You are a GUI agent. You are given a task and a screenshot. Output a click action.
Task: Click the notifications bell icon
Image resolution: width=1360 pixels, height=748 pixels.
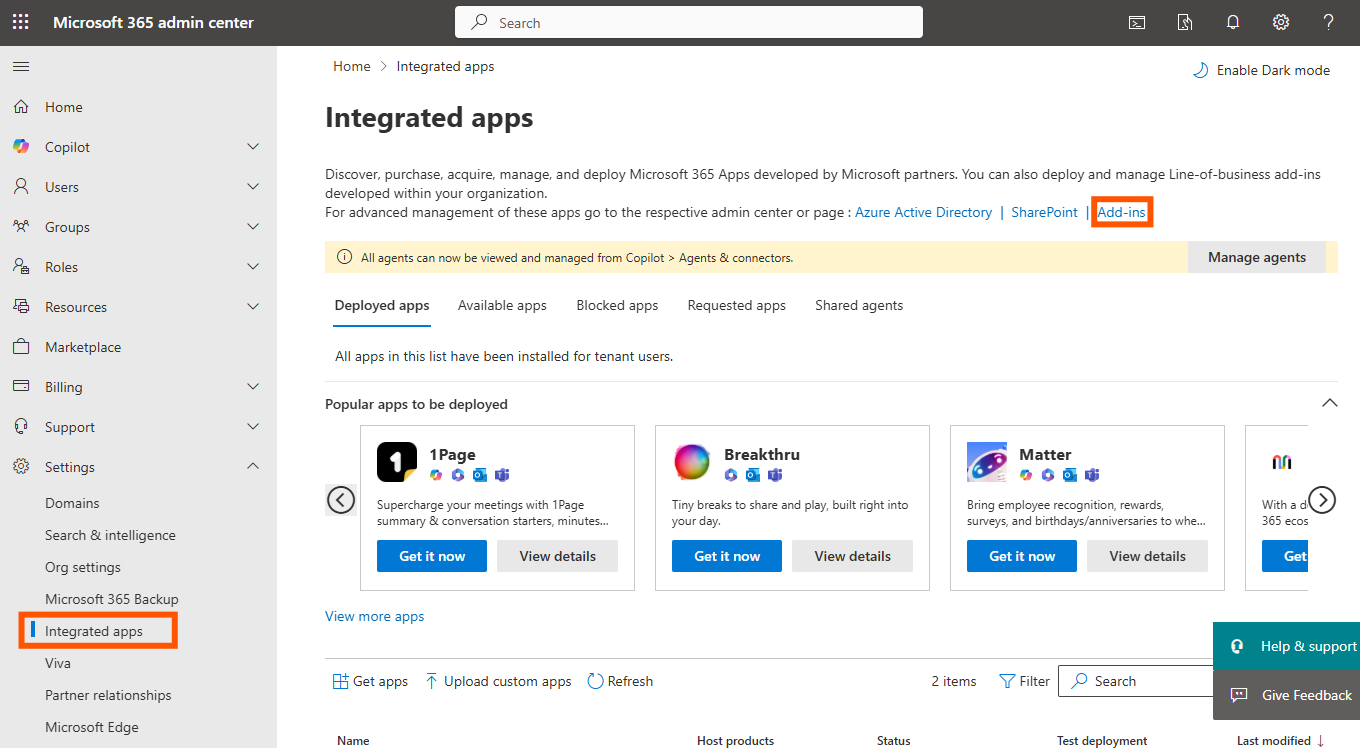(1233, 22)
